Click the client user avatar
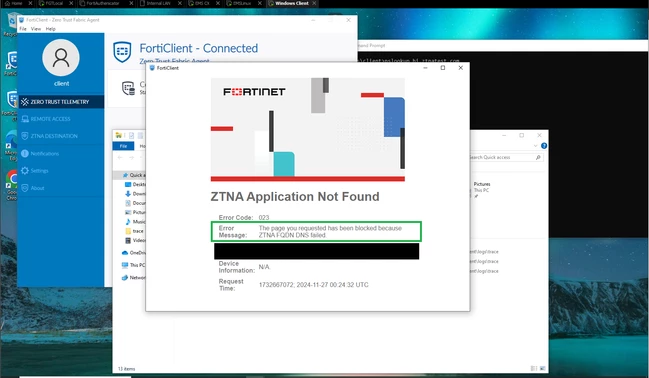This screenshot has width=649, height=378. coord(61,58)
